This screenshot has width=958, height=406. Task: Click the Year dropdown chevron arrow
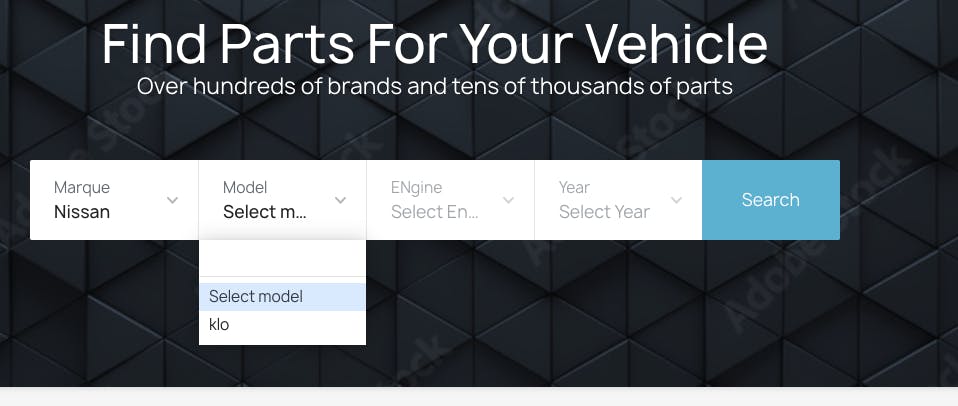tap(677, 200)
